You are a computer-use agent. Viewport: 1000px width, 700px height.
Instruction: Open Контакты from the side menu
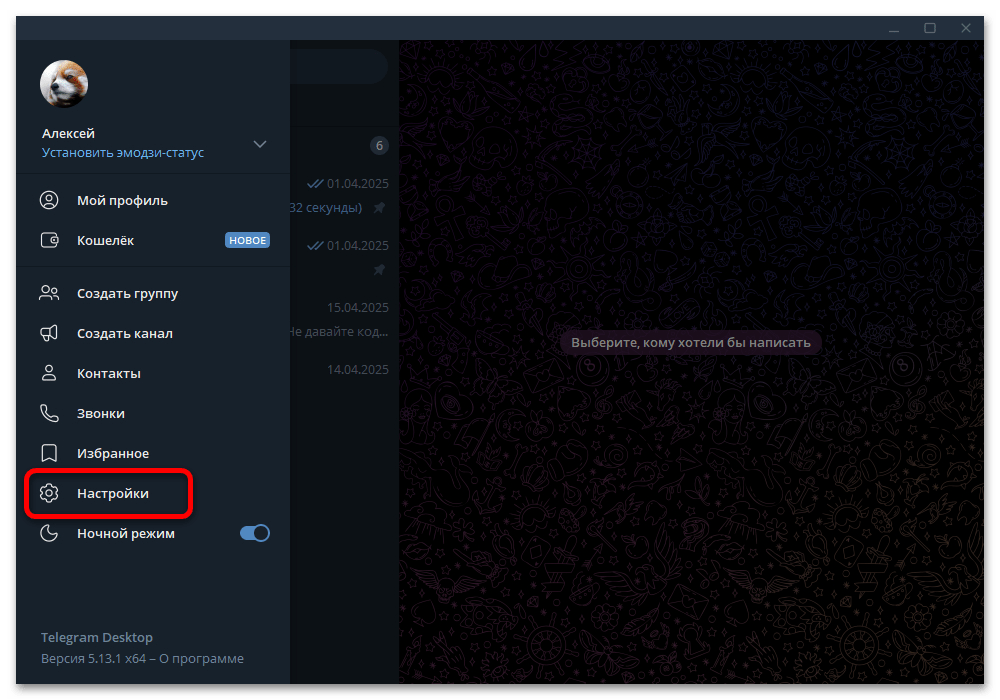click(153, 374)
